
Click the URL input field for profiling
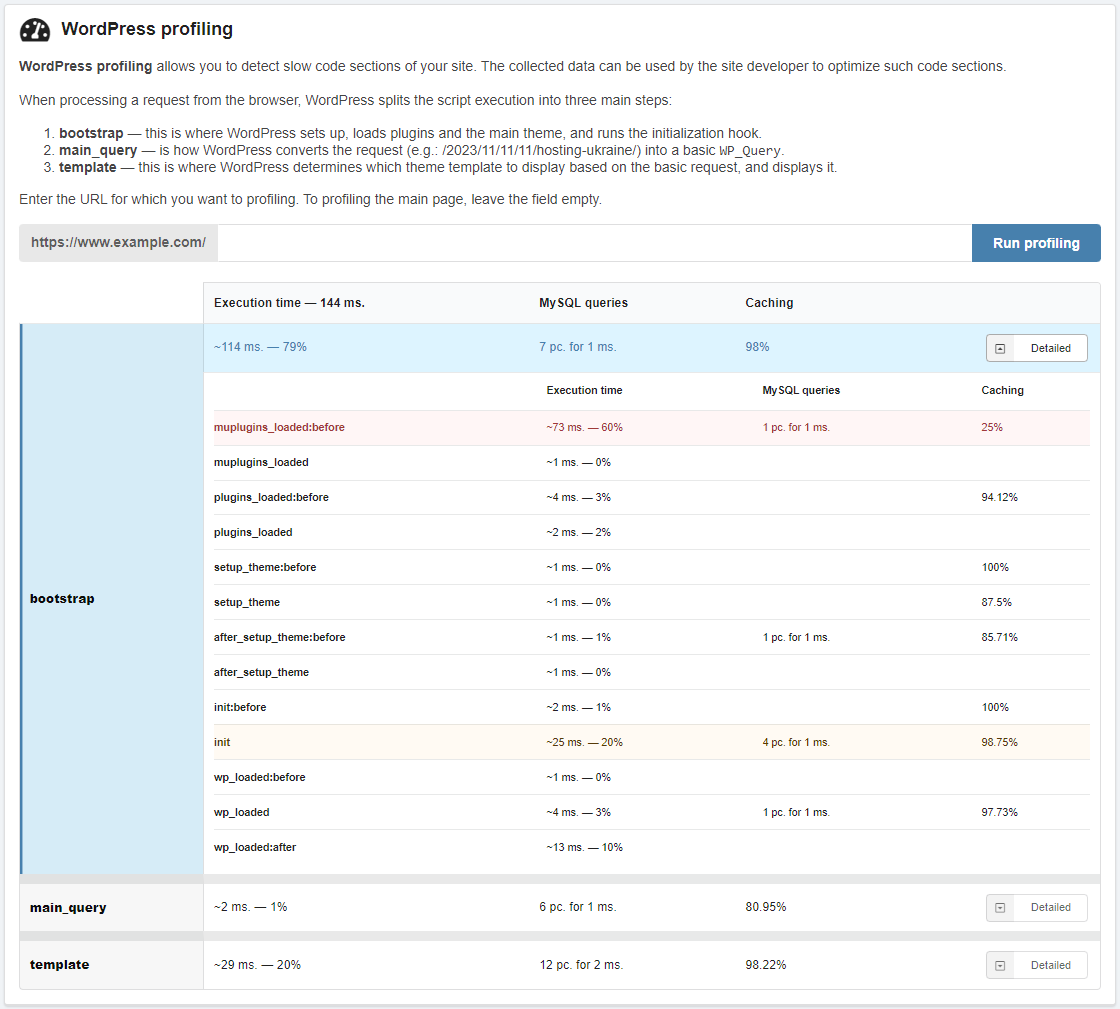(594, 243)
